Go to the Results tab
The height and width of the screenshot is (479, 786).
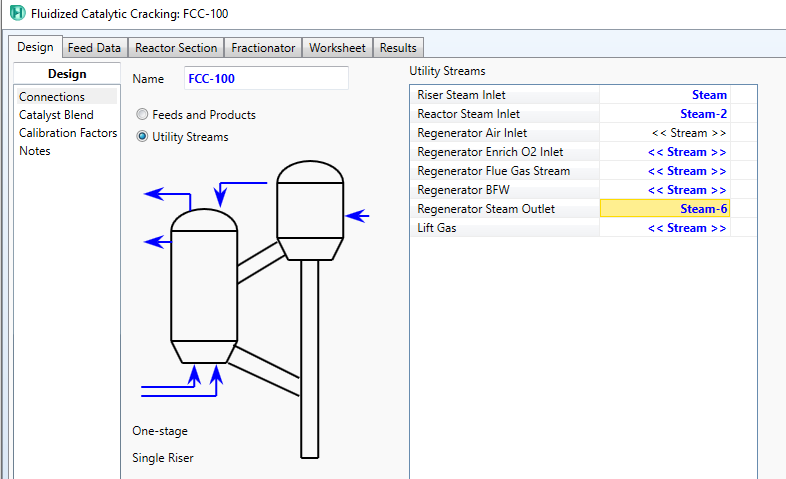398,48
